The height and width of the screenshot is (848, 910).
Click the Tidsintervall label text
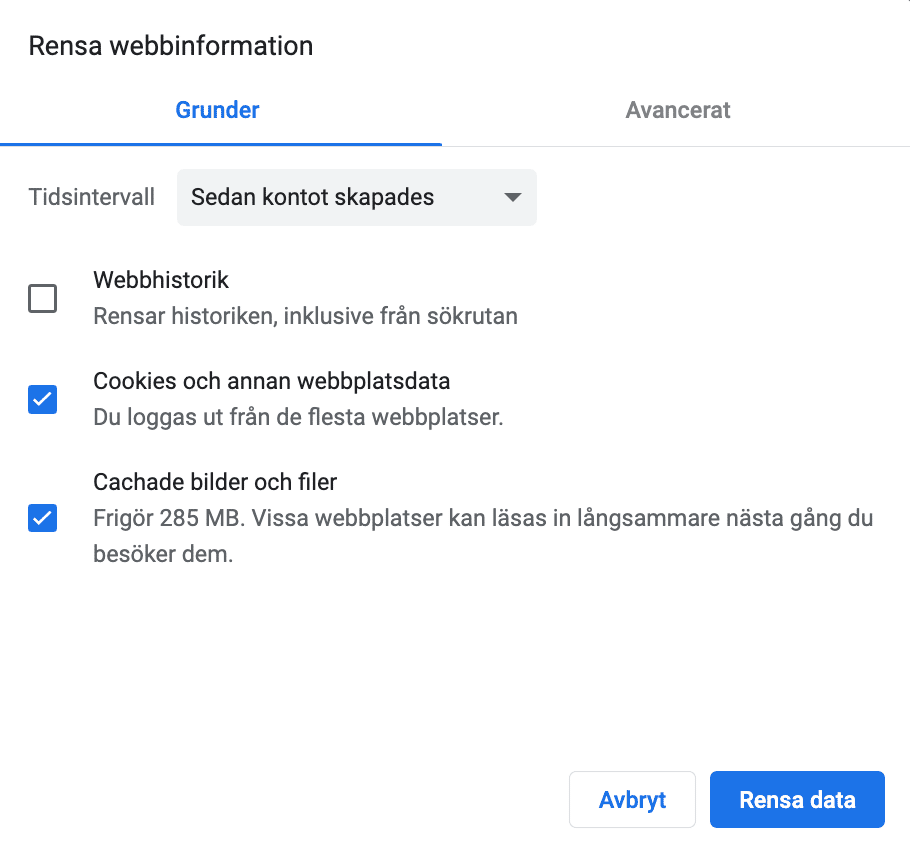(92, 197)
